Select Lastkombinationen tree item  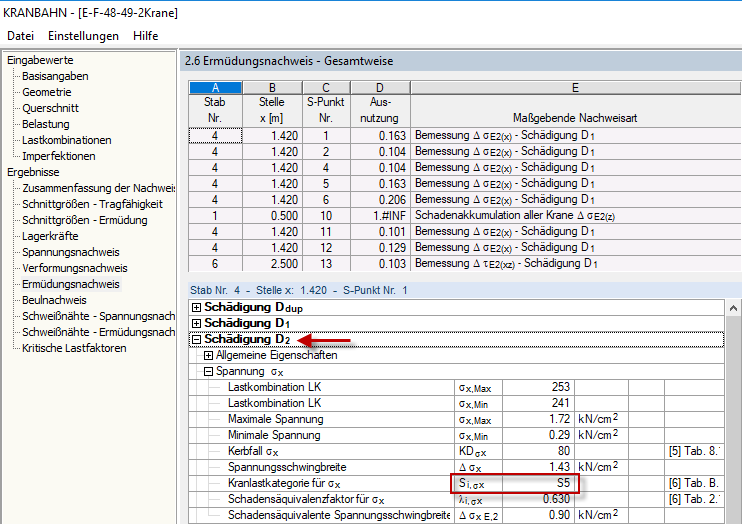coord(67,141)
